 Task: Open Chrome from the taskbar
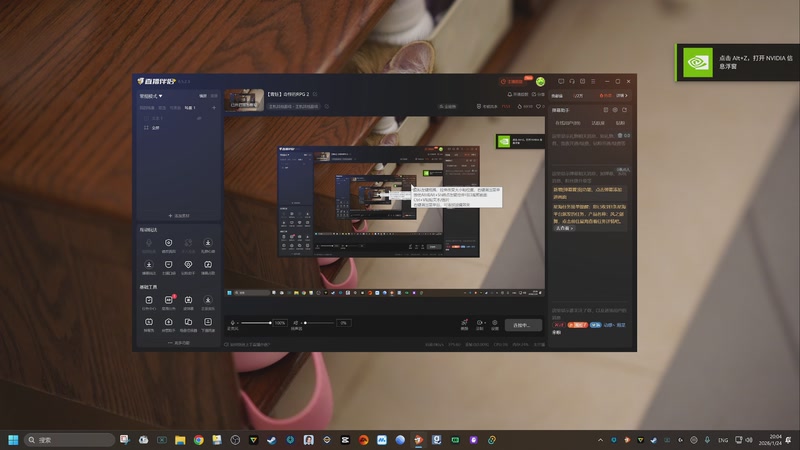198,440
